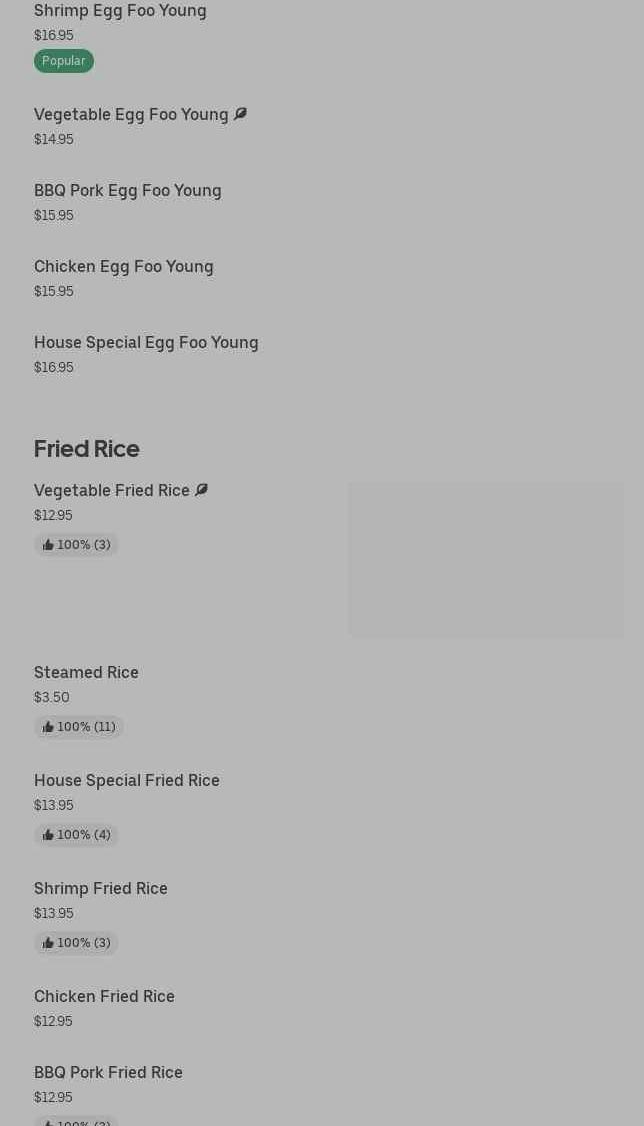Click the Popular badge under Shrimp Egg Foo Young
The width and height of the screenshot is (644, 1126).
63,61
